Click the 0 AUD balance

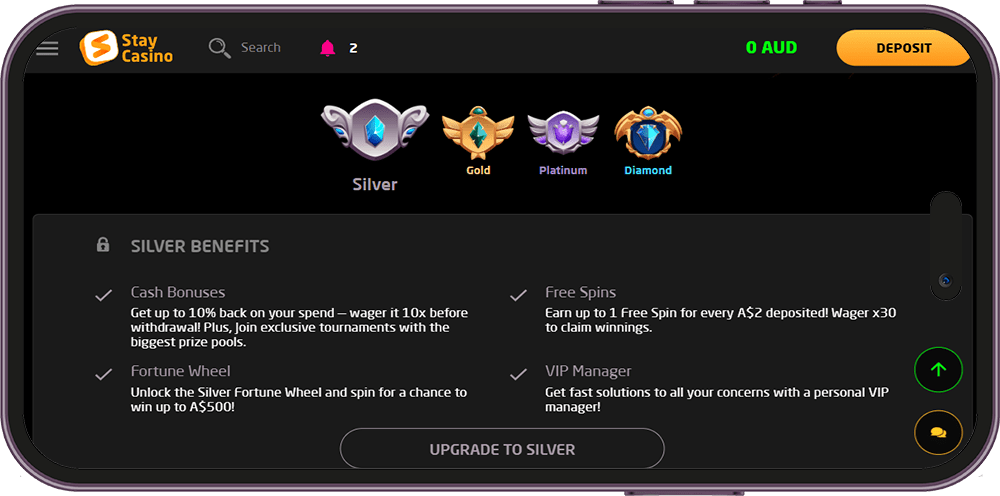click(771, 48)
